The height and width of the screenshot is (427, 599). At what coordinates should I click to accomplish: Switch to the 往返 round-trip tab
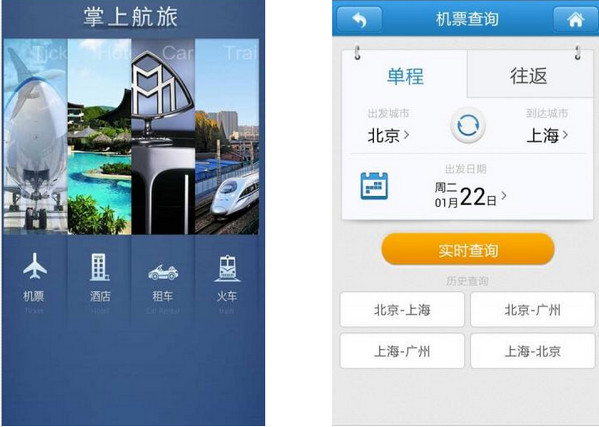529,75
